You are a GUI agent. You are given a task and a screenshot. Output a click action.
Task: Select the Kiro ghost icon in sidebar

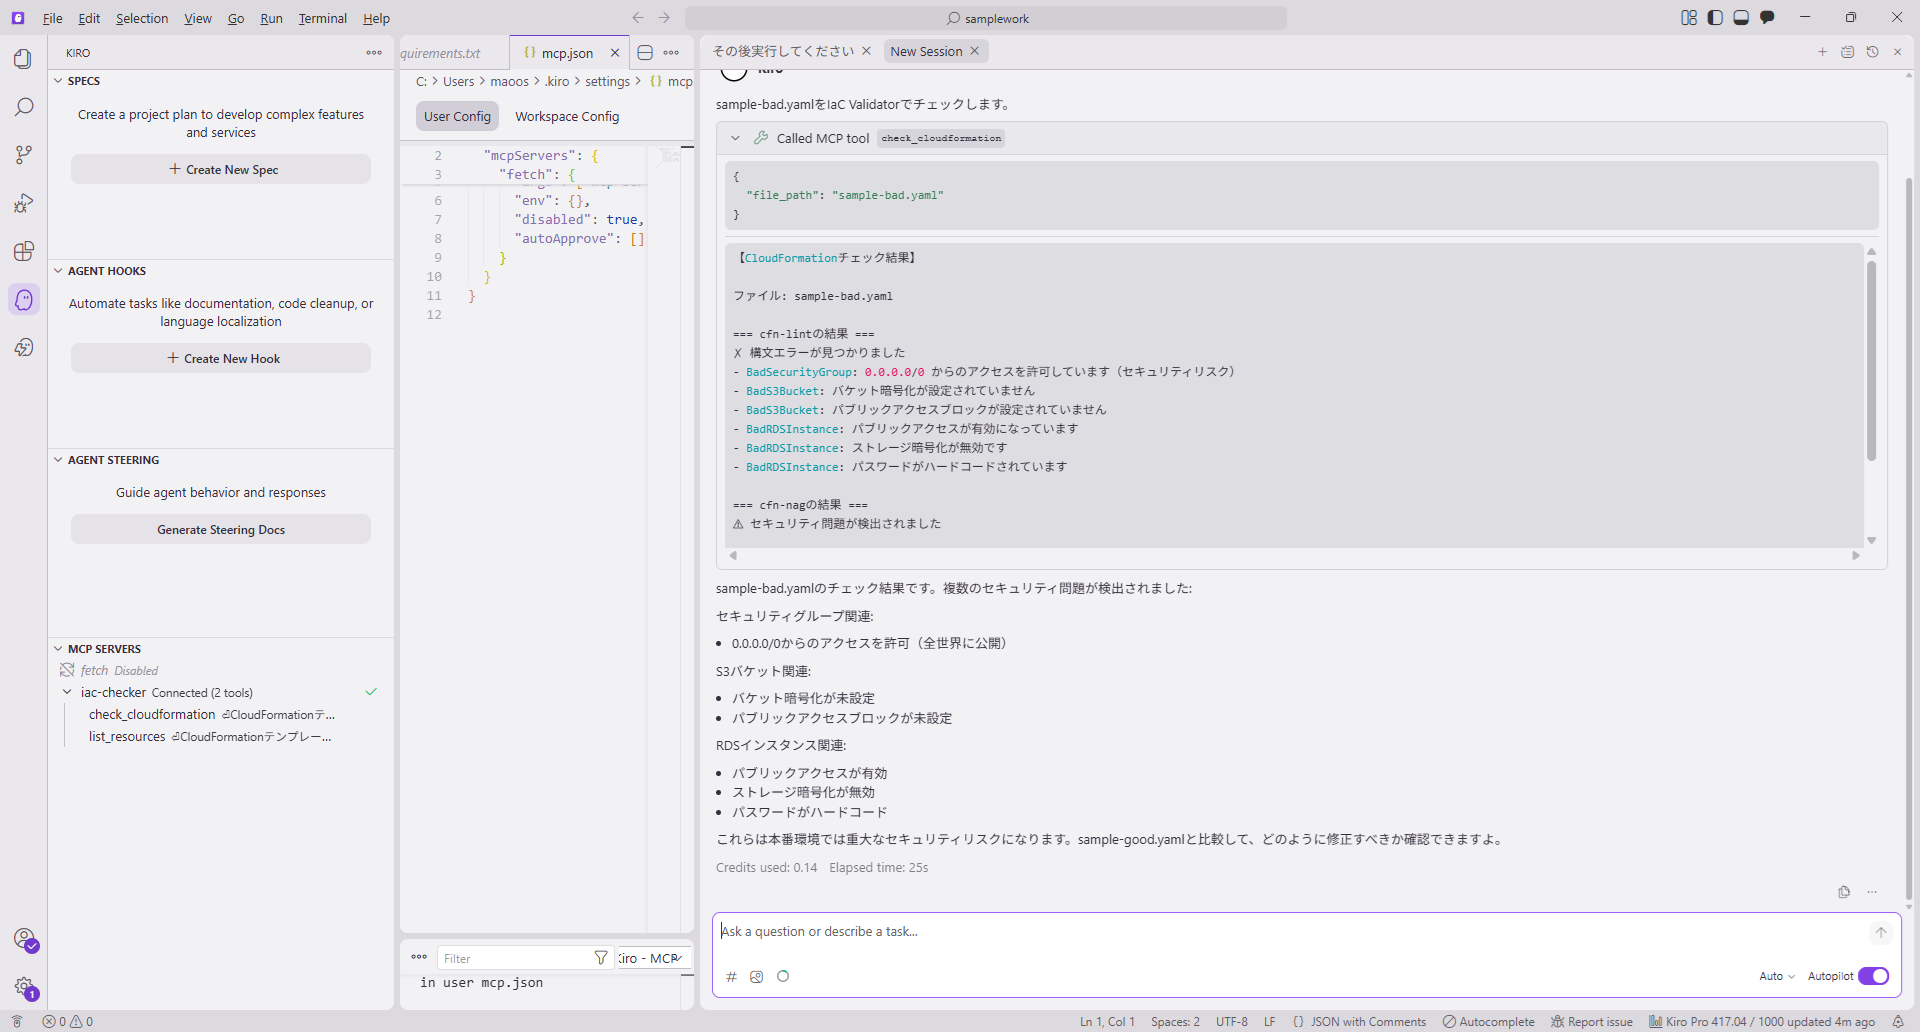[23, 299]
